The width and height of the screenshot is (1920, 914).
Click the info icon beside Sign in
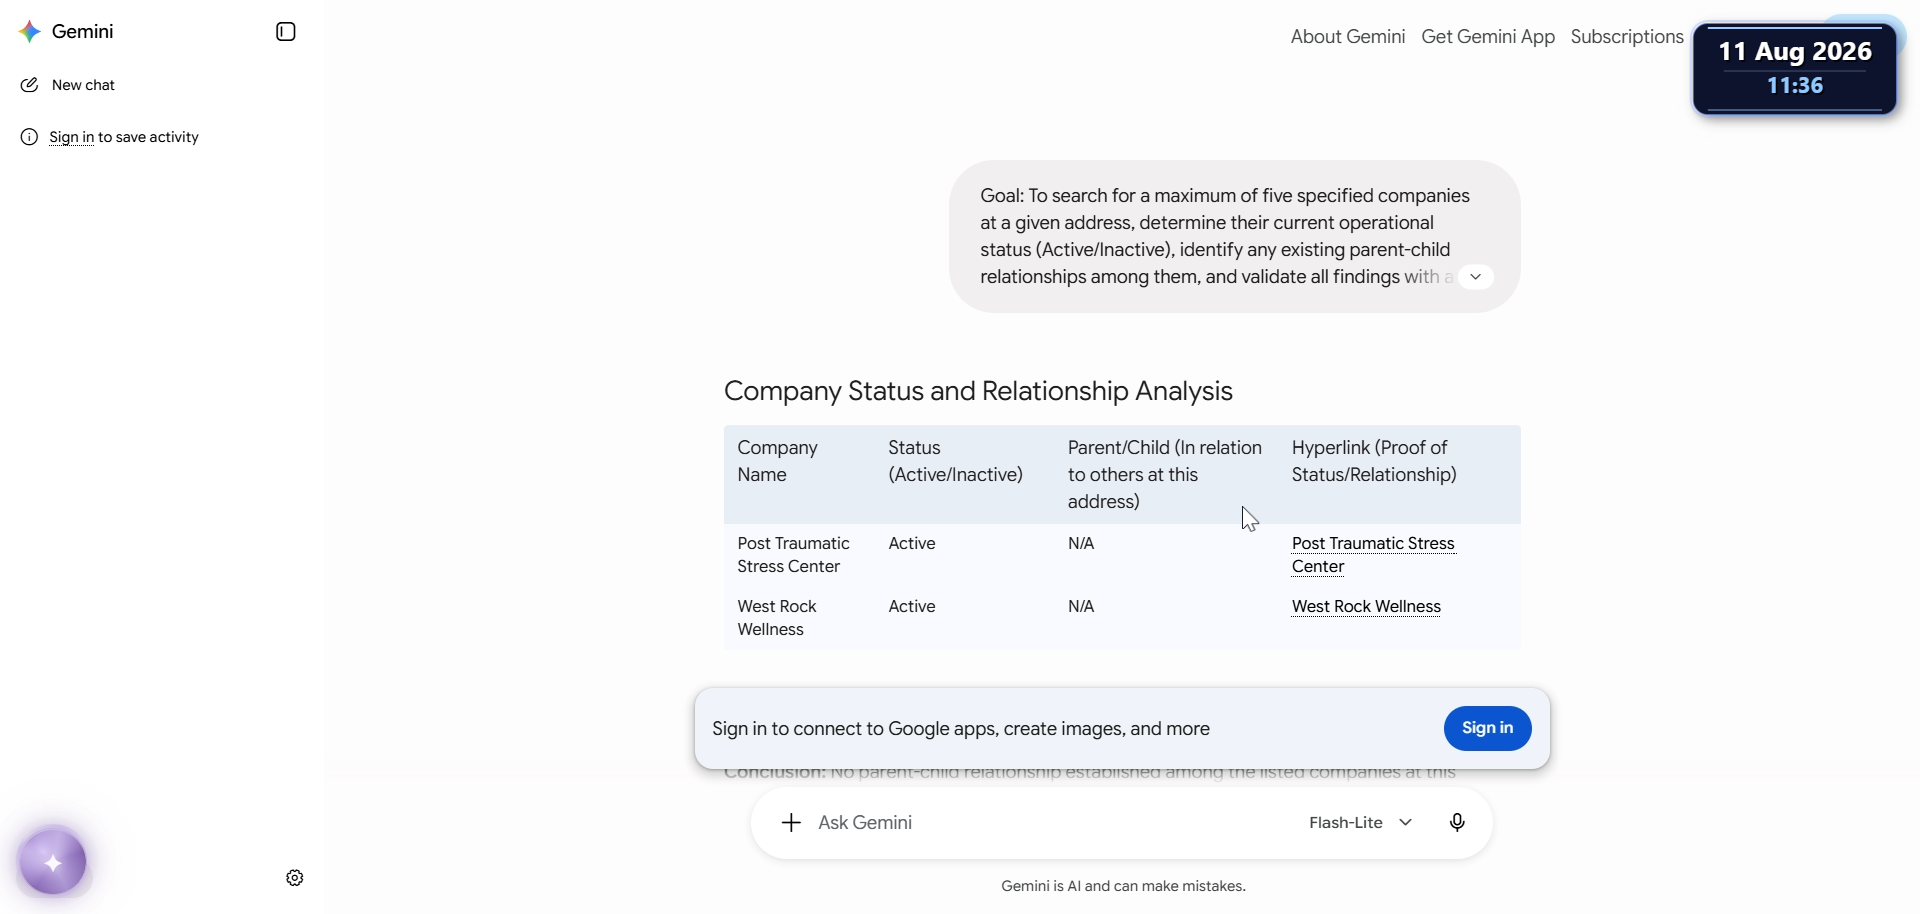(x=29, y=137)
